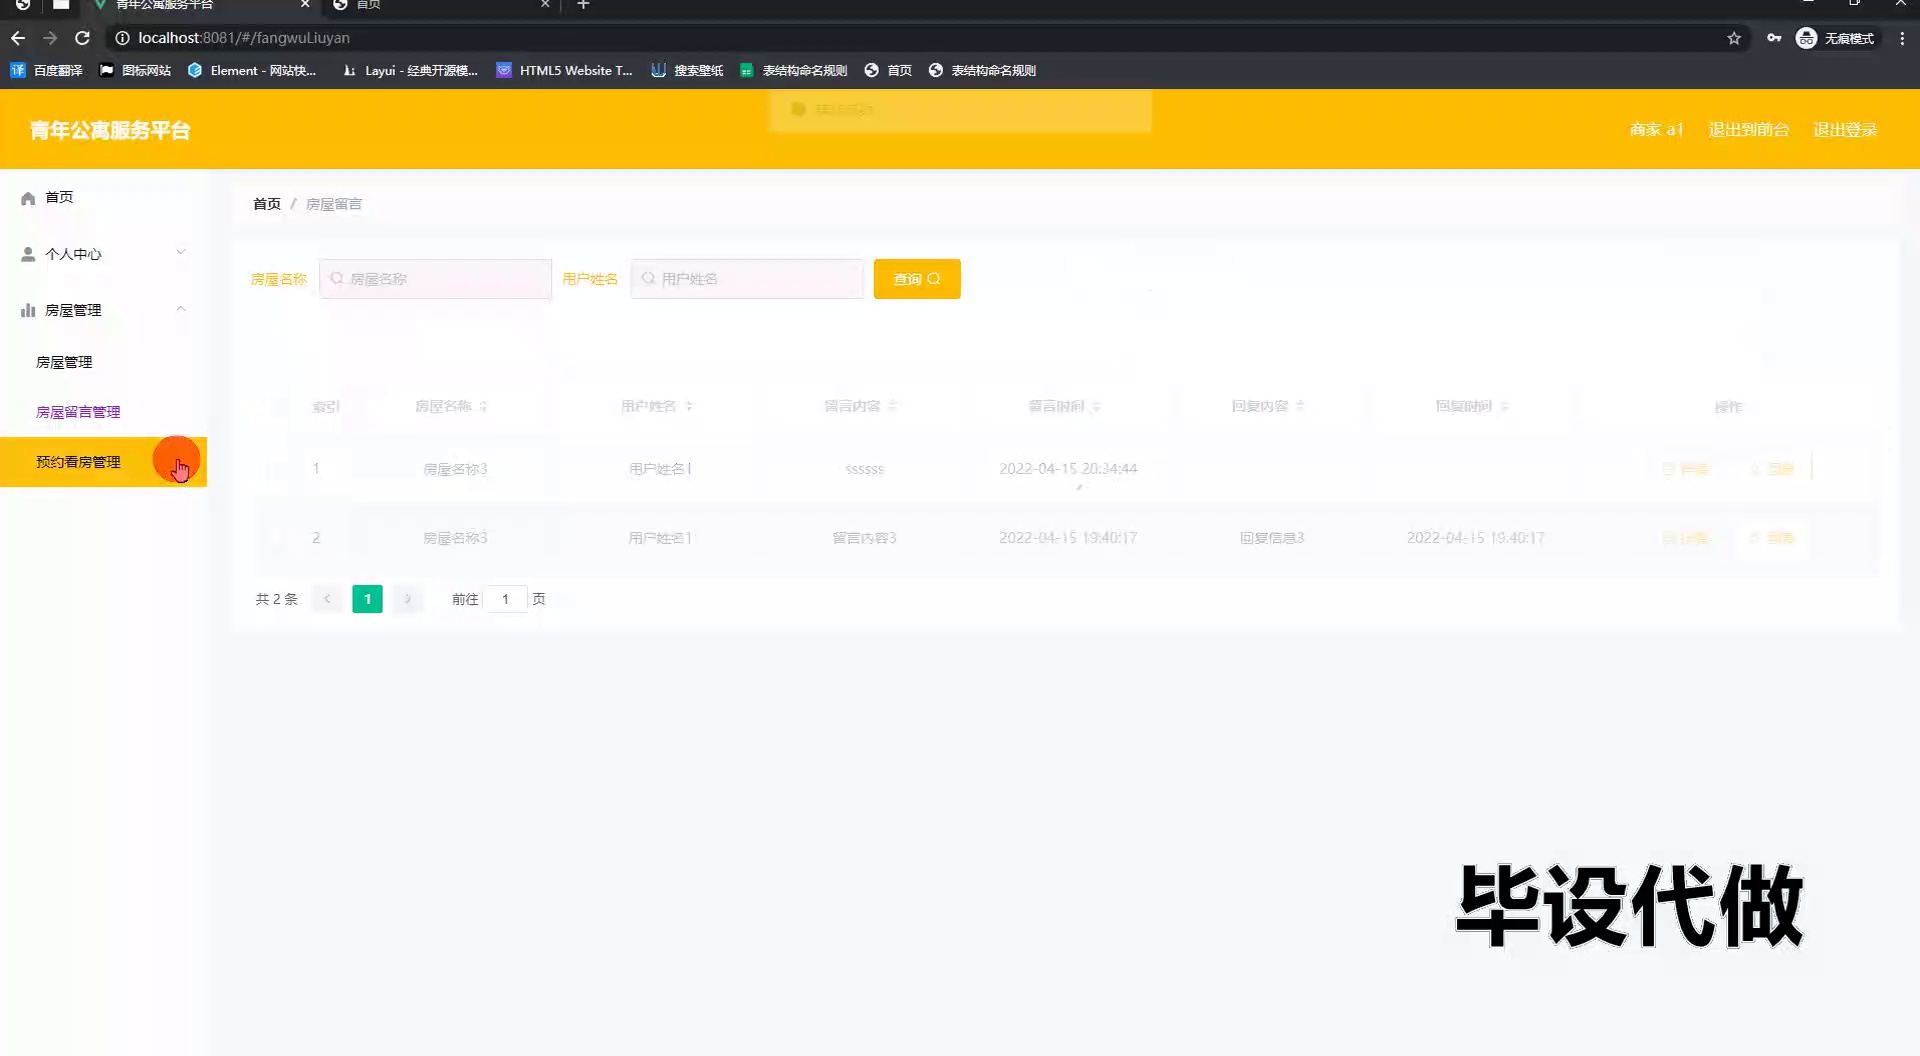Click the person icon beside 个人中心
Screen dimensions: 1920x1056
28,254
